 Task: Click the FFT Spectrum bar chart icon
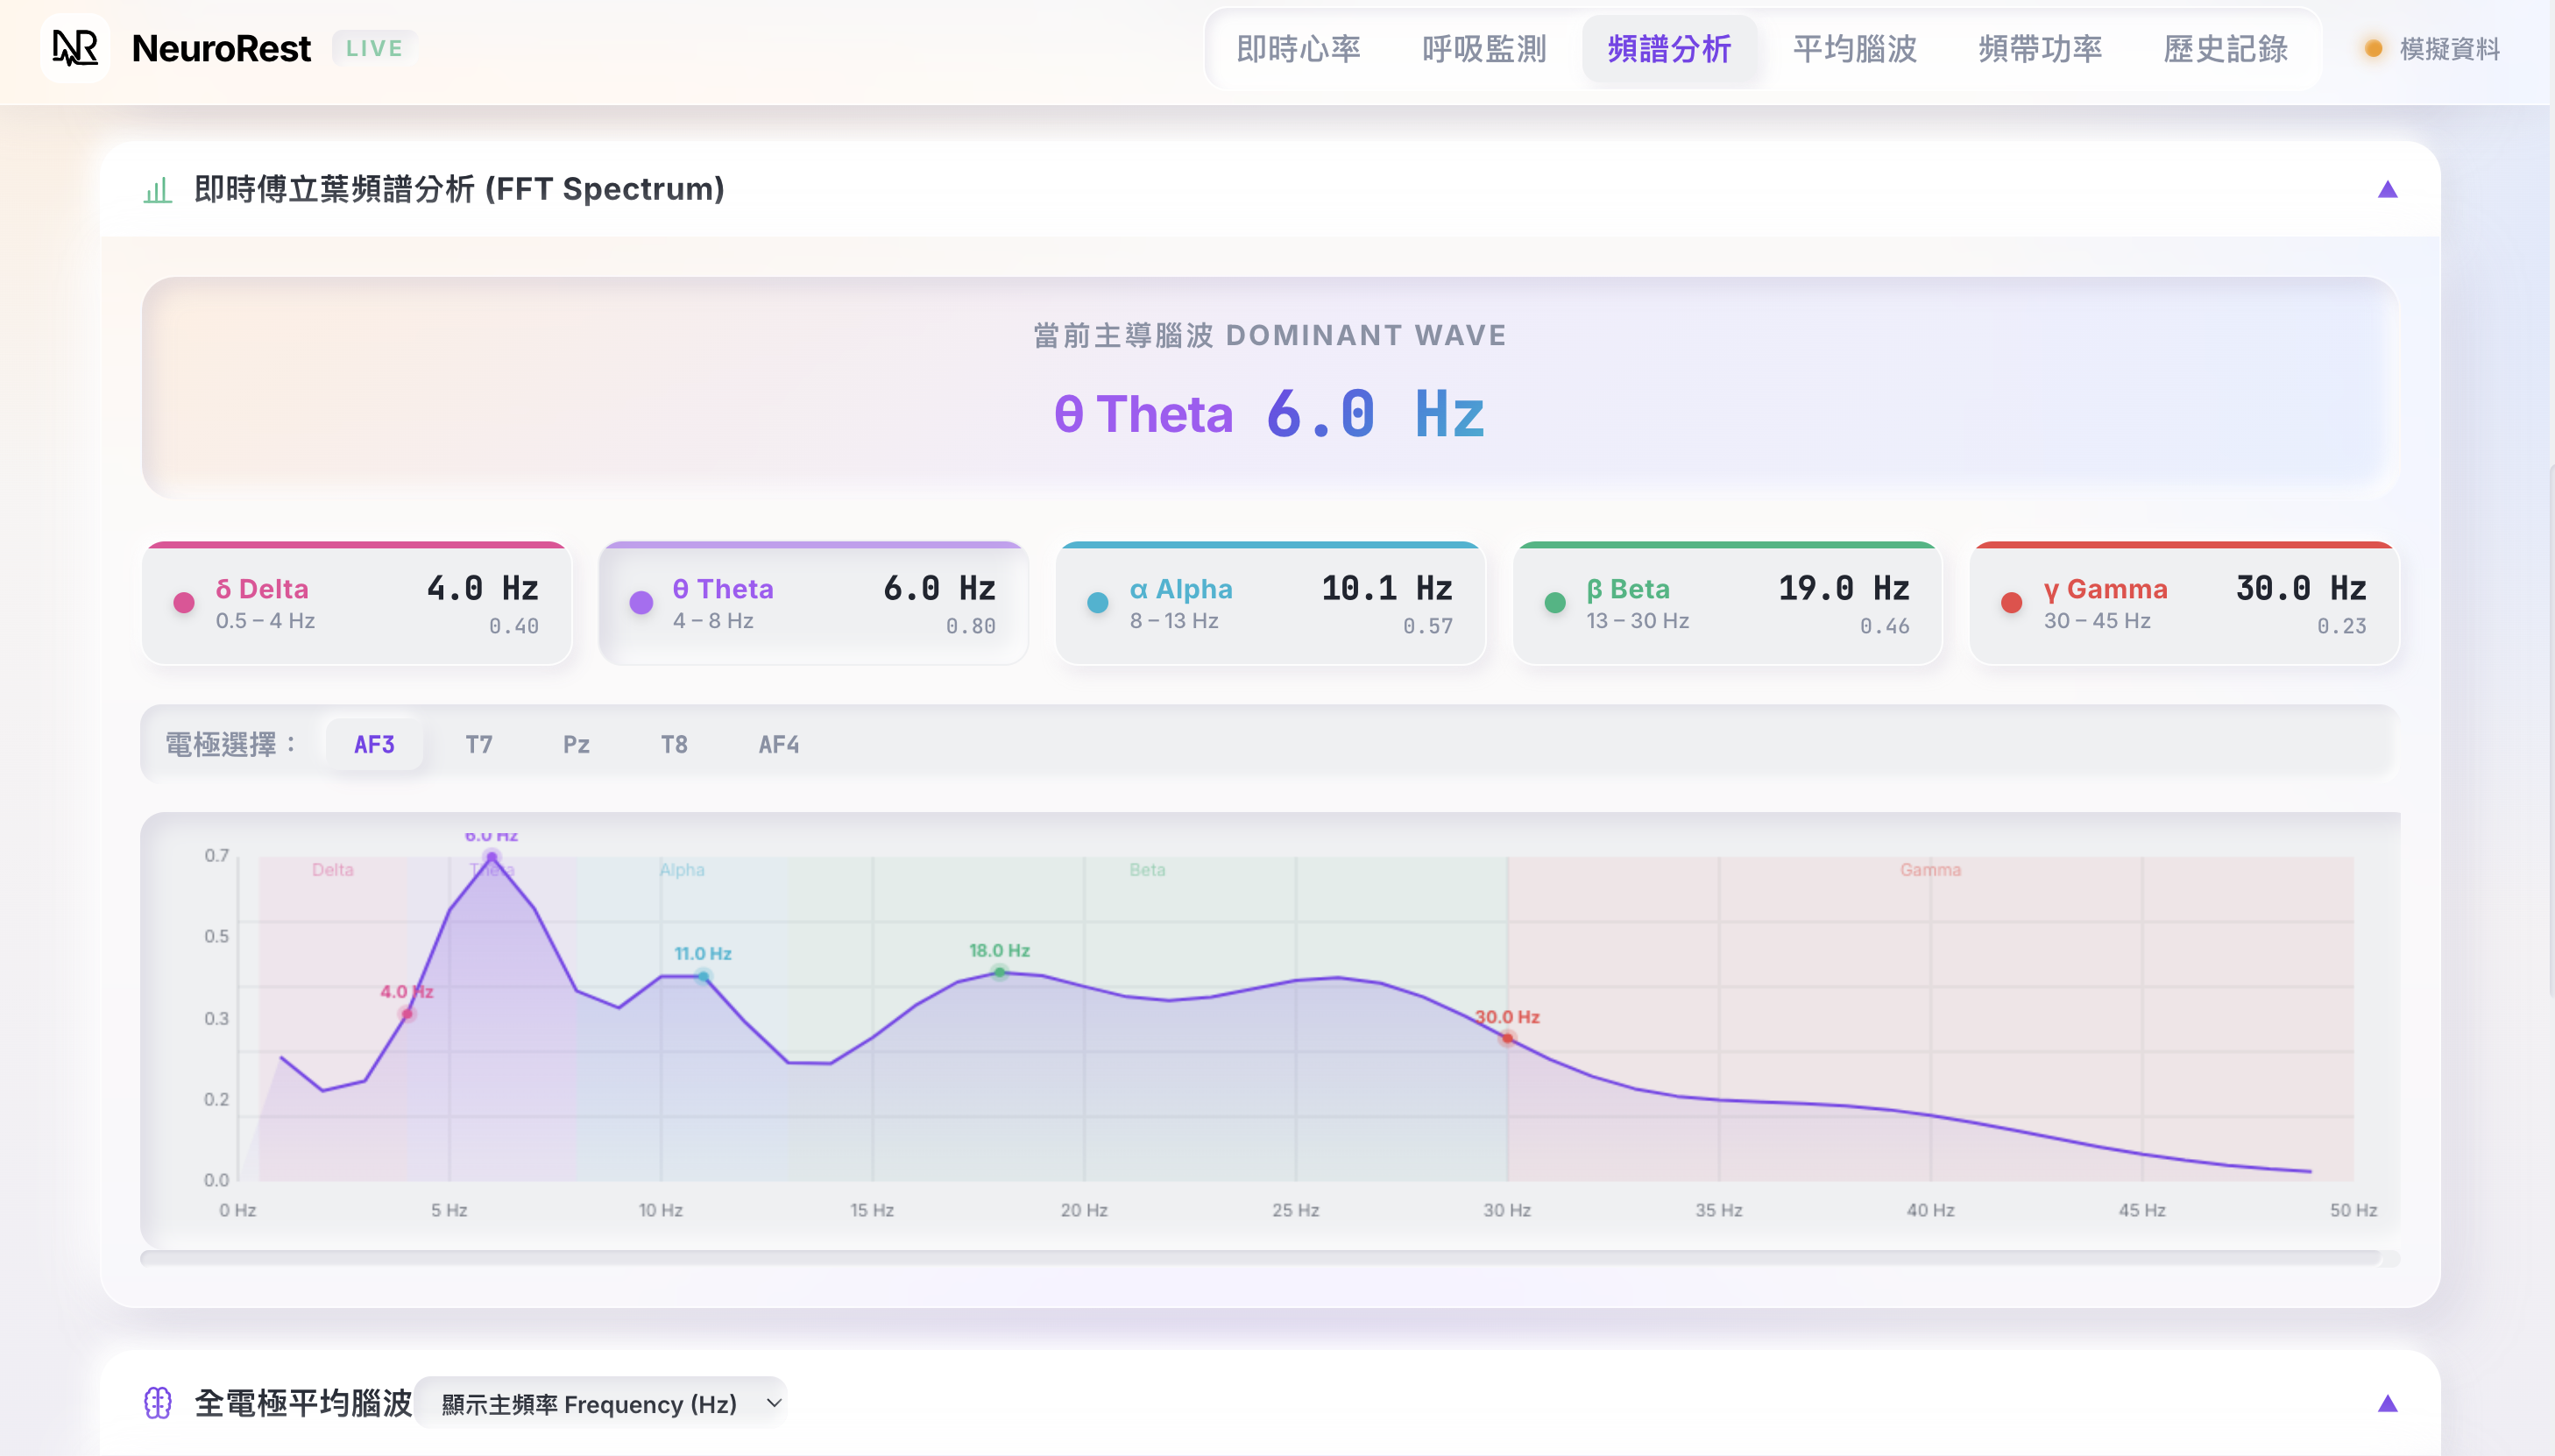click(158, 189)
